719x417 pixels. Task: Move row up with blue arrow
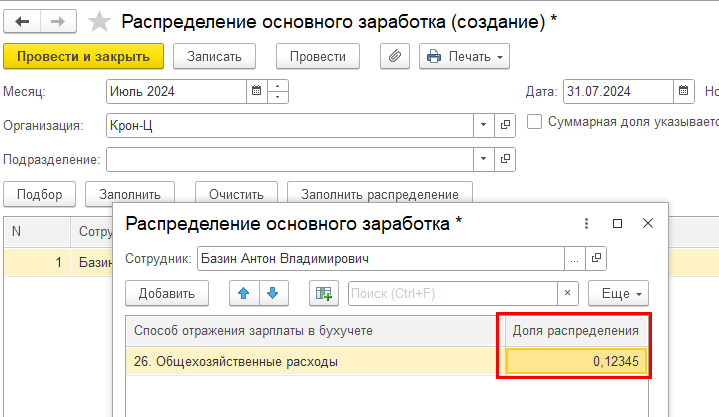coord(244,293)
